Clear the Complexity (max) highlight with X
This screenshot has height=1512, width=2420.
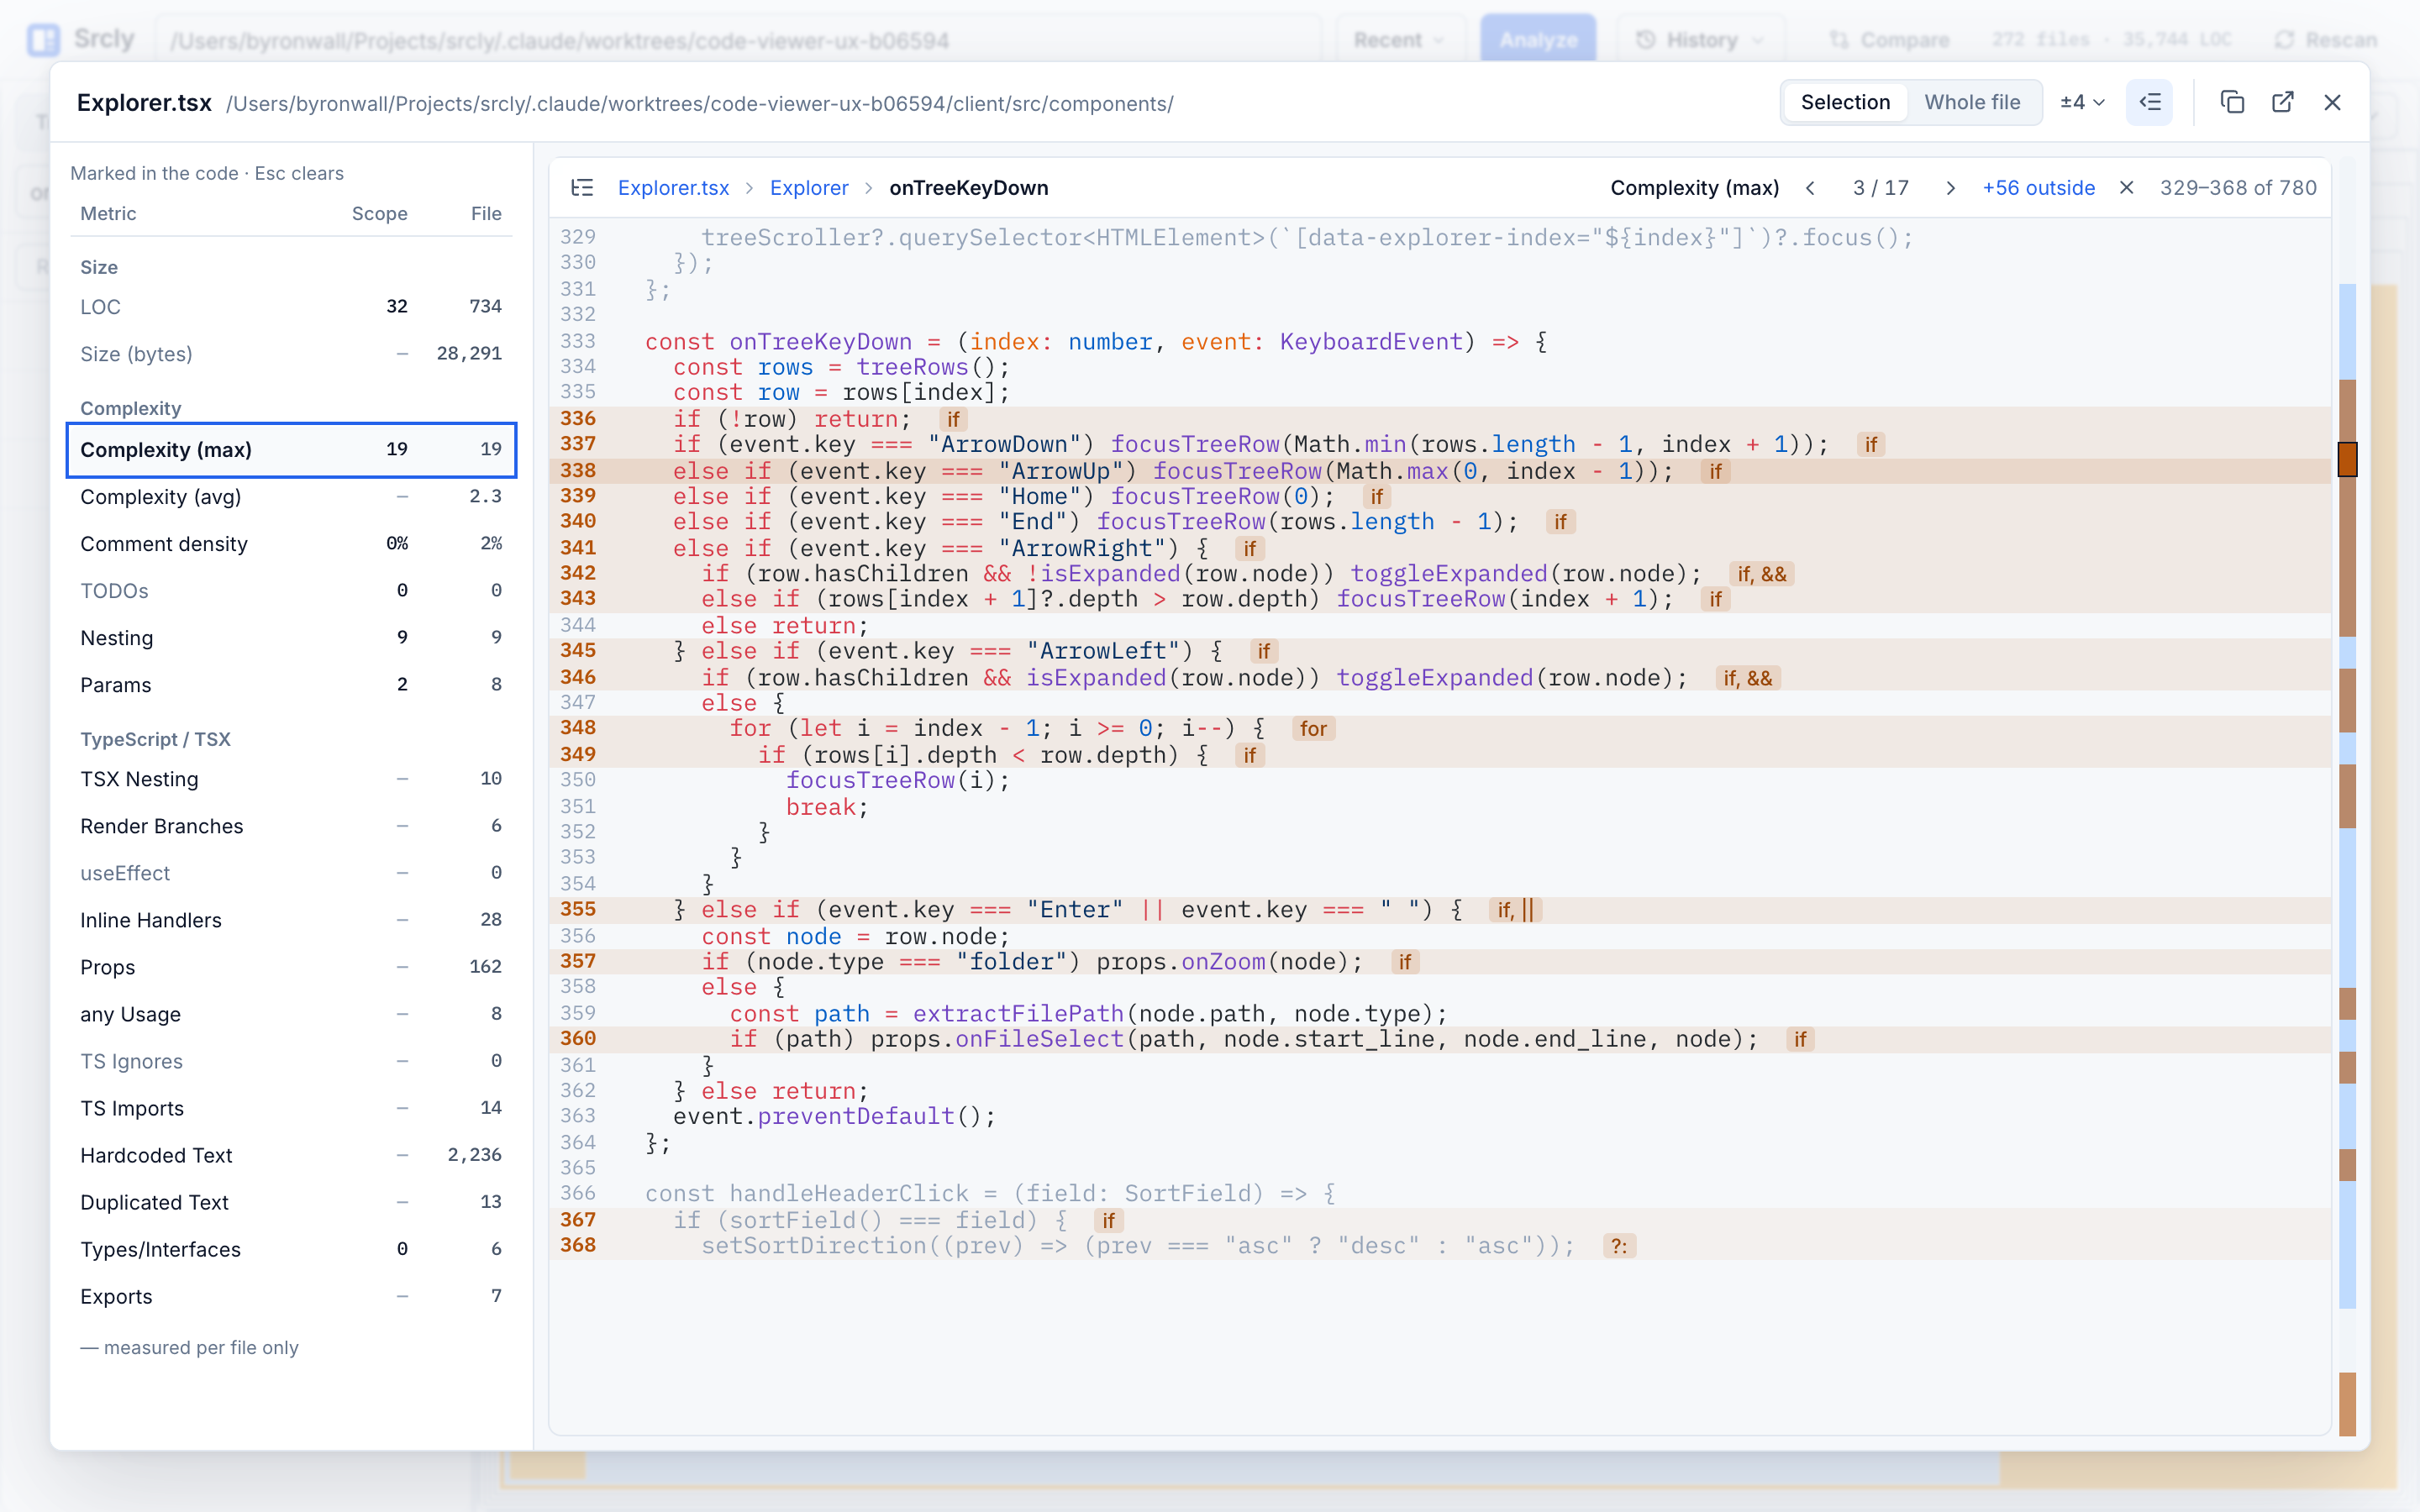pos(2127,188)
